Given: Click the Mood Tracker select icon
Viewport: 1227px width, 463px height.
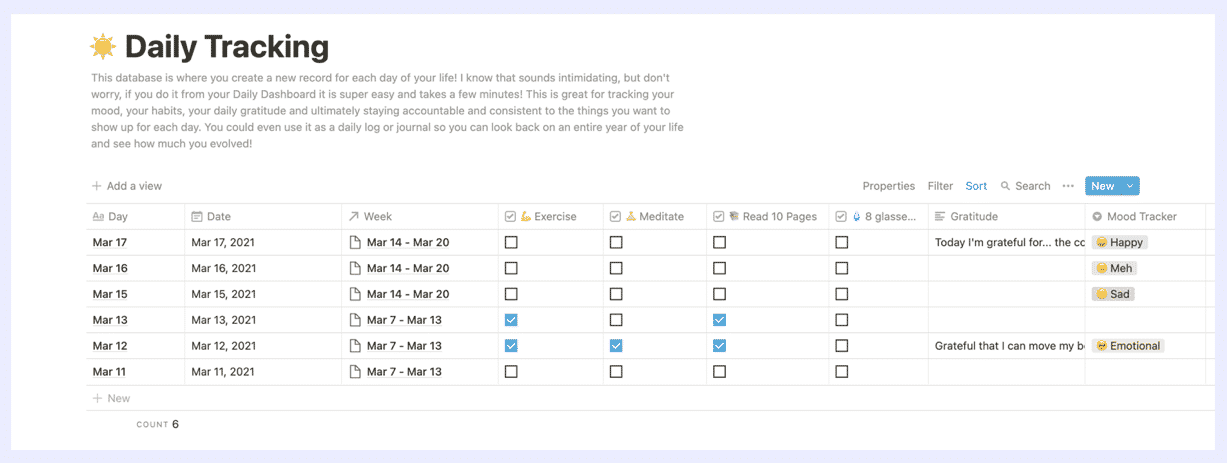Looking at the screenshot, I should pyautogui.click(x=1097, y=216).
